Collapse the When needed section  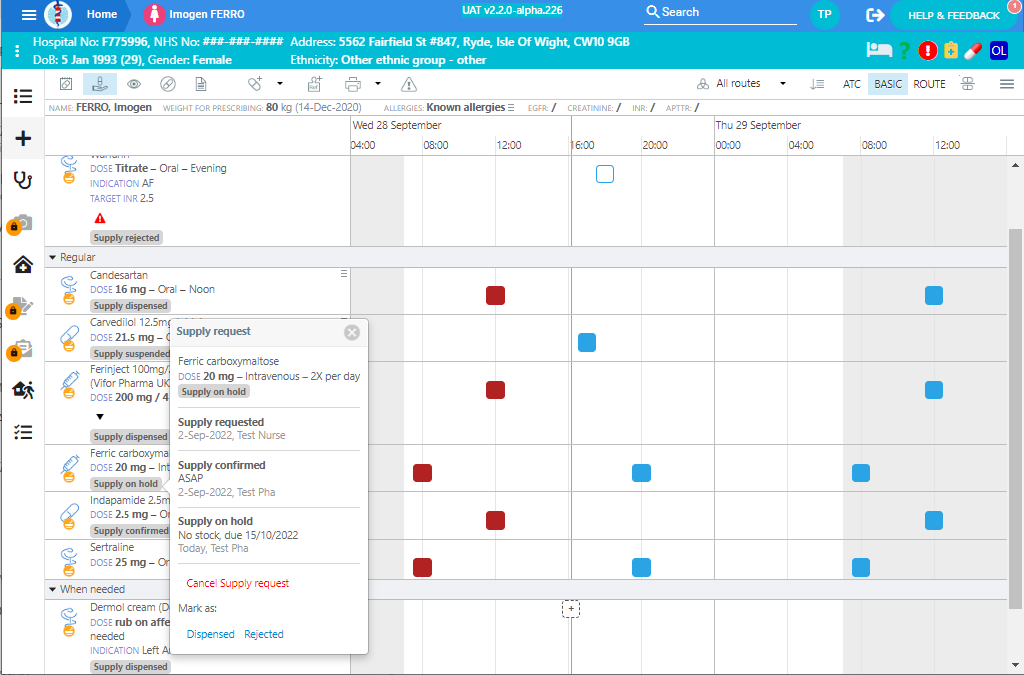click(x=52, y=589)
